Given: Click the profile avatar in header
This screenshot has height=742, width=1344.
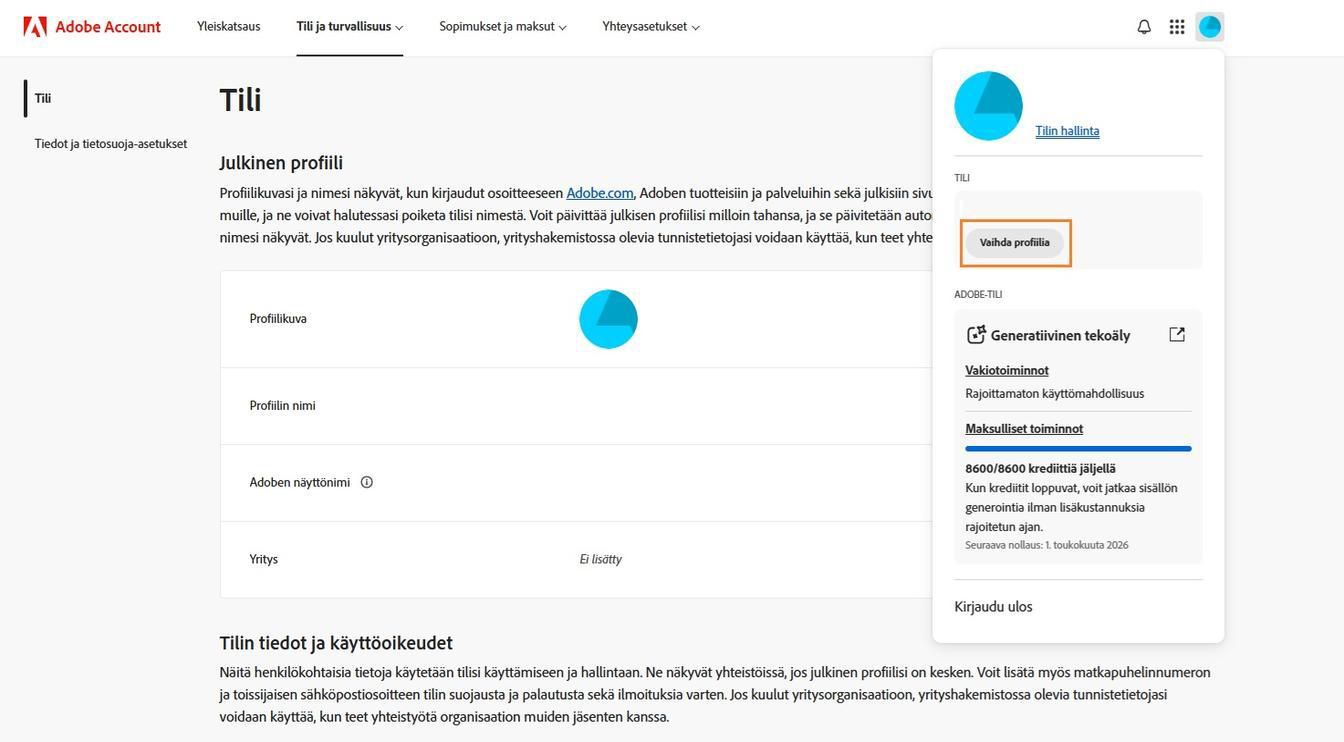Looking at the screenshot, I should click(x=1210, y=27).
